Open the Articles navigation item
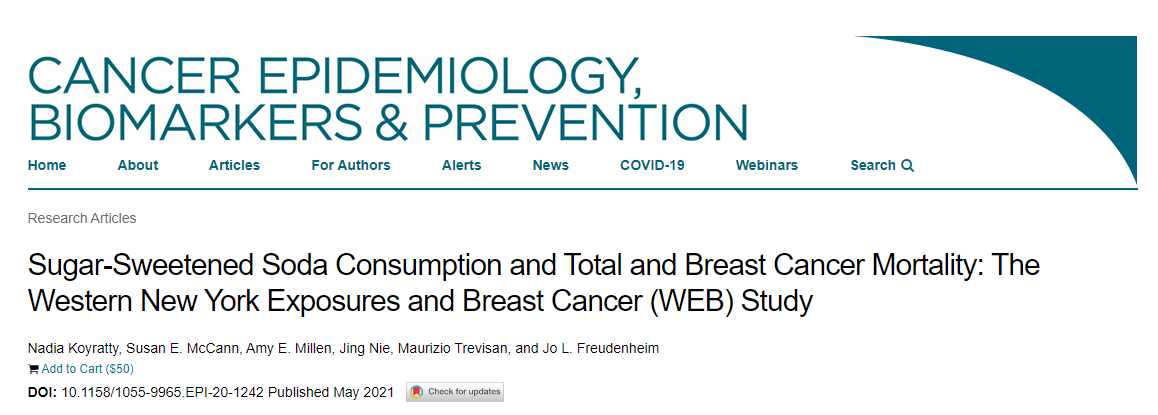 [x=234, y=165]
